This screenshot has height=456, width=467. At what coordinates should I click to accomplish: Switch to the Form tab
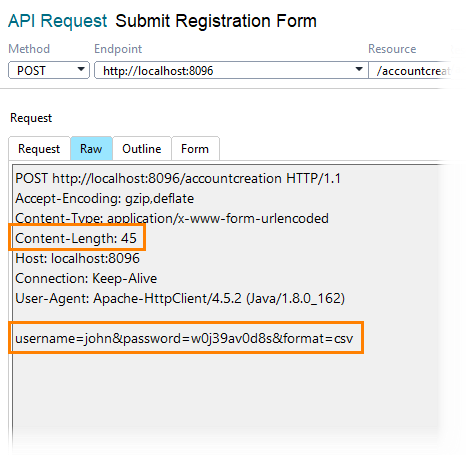195,149
